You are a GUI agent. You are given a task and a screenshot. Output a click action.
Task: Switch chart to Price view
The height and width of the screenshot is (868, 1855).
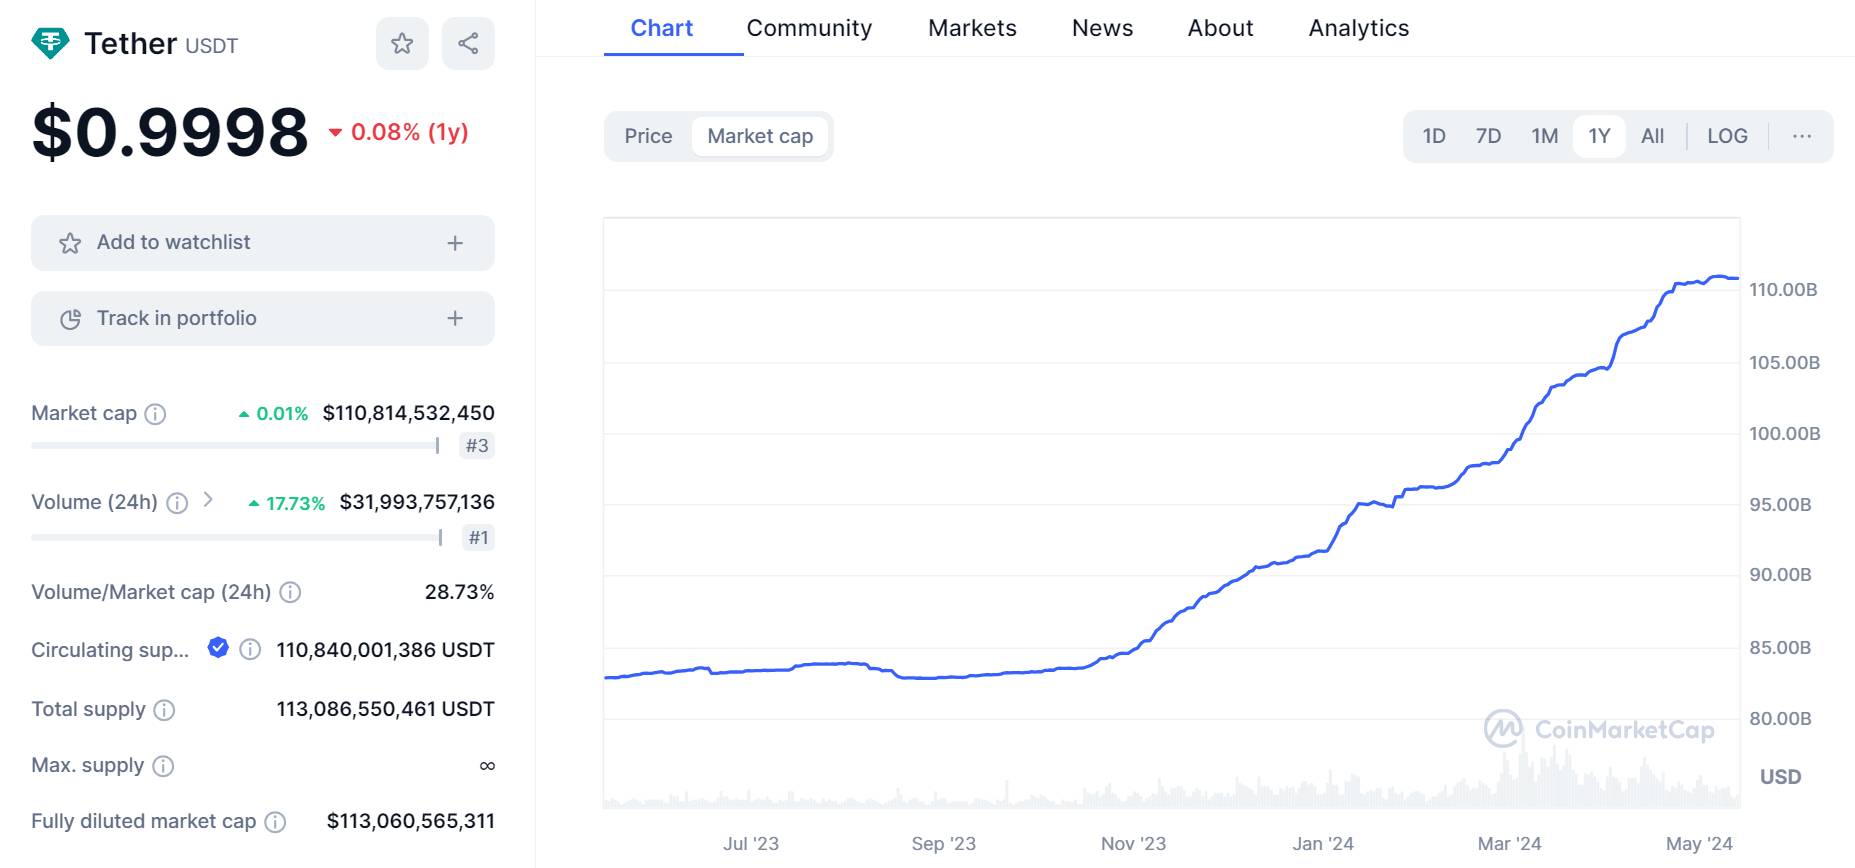[x=648, y=136]
